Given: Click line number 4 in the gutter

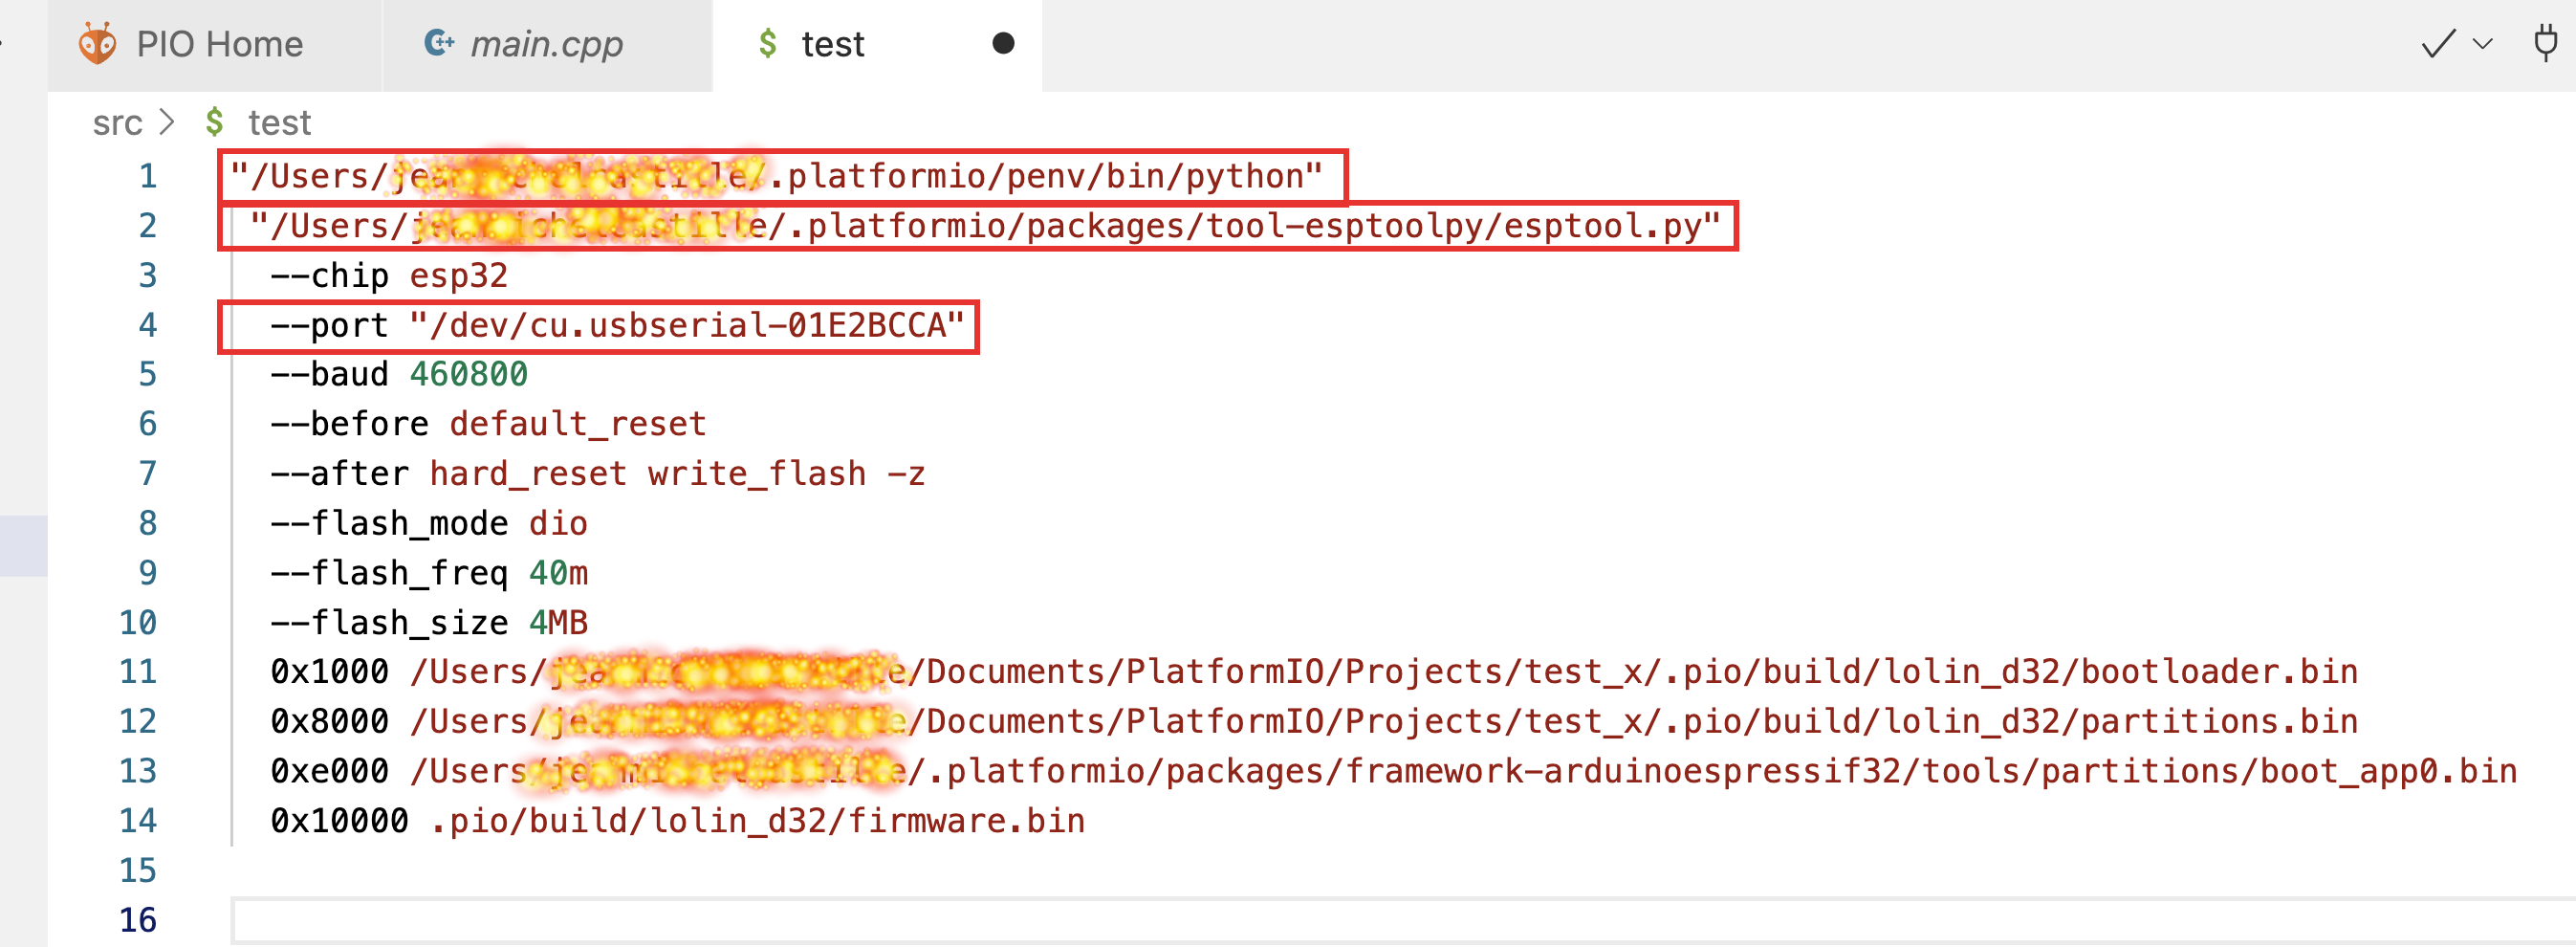Looking at the screenshot, I should [x=148, y=325].
